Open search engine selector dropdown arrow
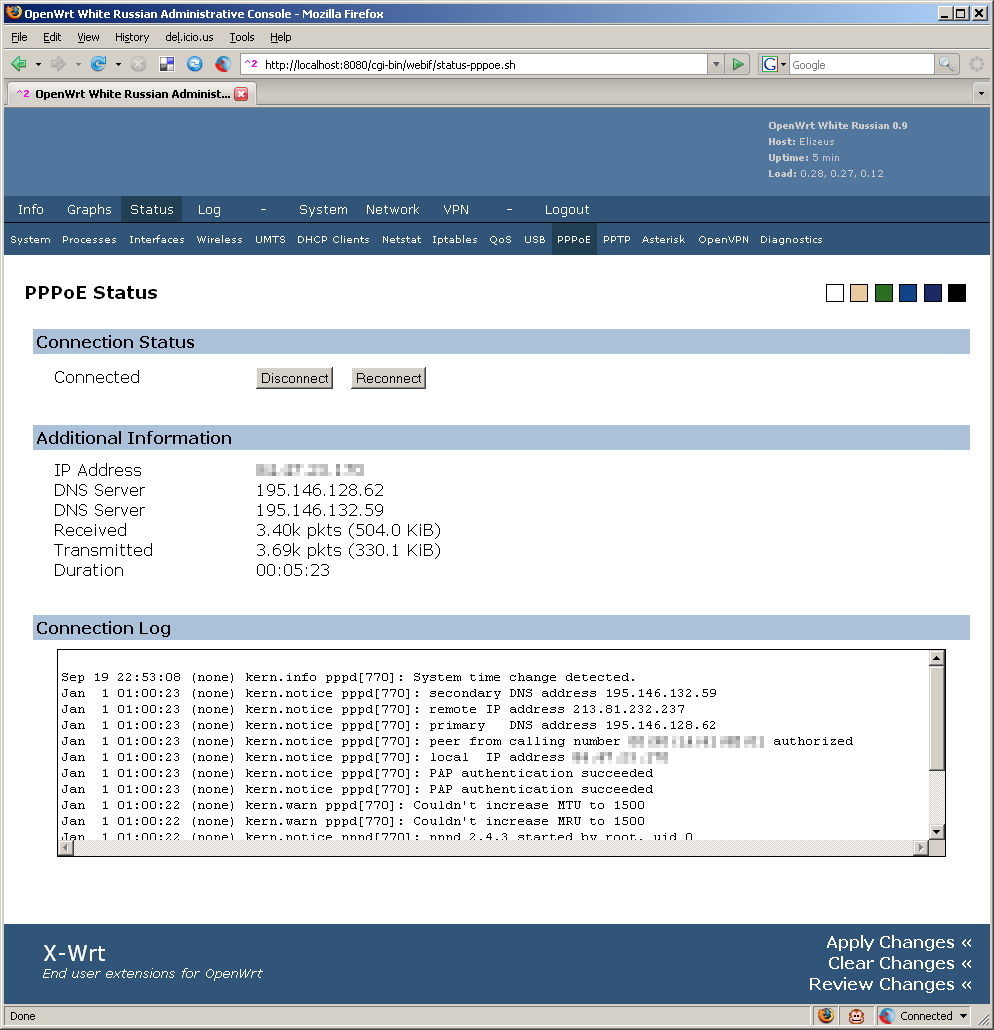Image resolution: width=994 pixels, height=1030 pixels. tap(783, 64)
